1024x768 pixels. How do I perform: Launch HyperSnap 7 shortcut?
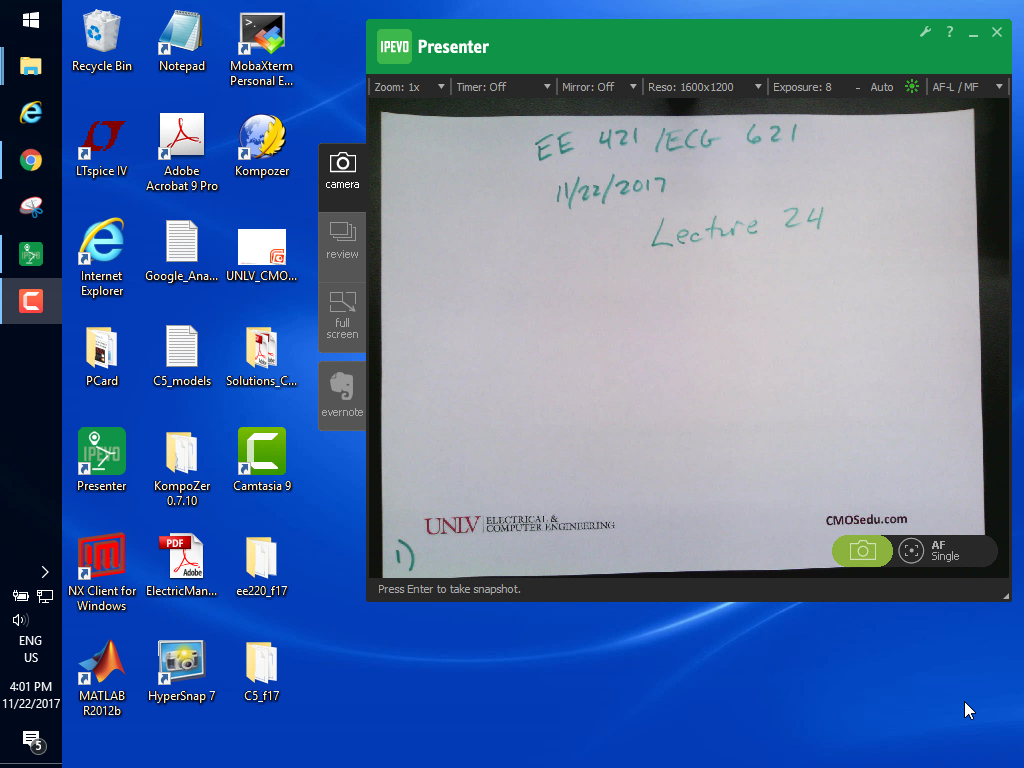click(182, 671)
